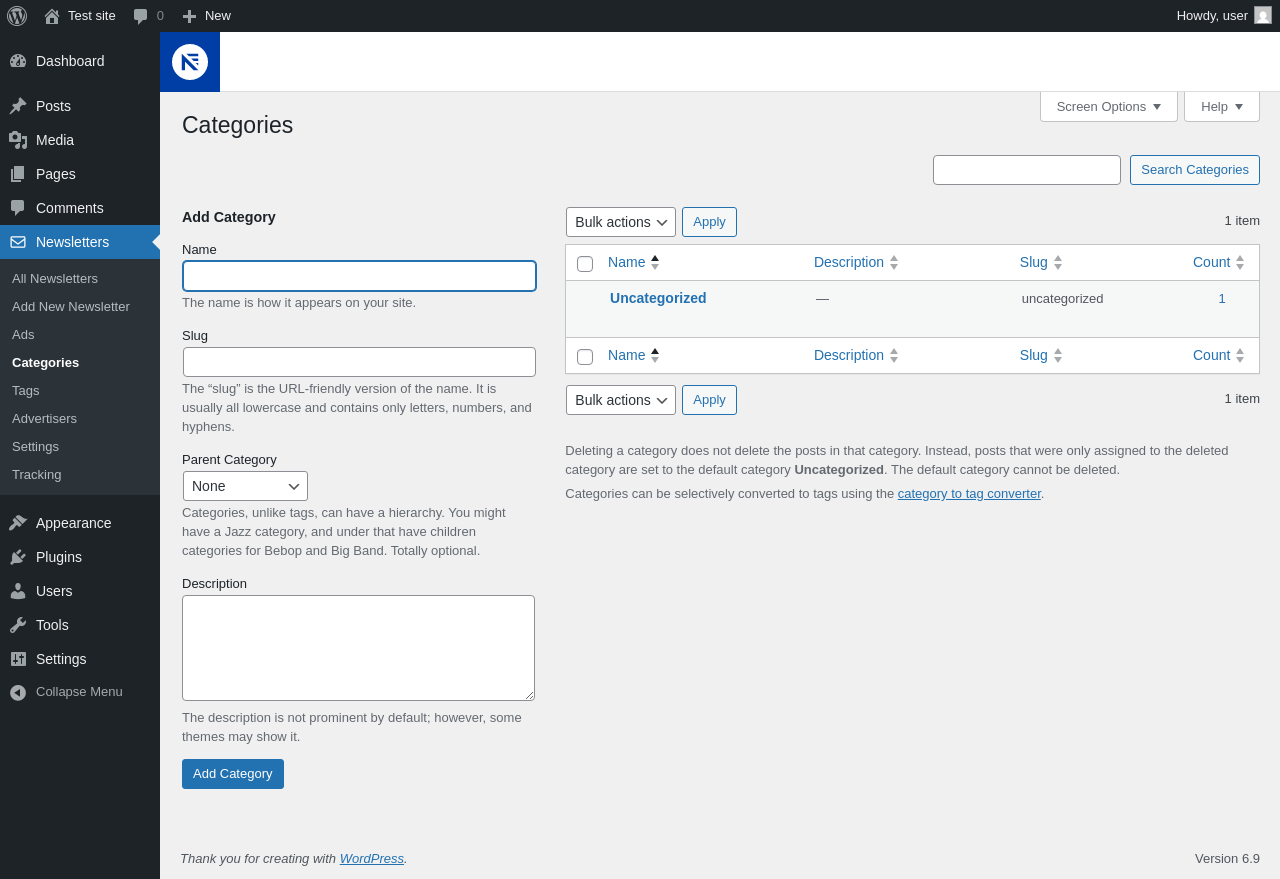This screenshot has width=1280, height=879.
Task: Click the Search Categories button
Action: 1195,170
